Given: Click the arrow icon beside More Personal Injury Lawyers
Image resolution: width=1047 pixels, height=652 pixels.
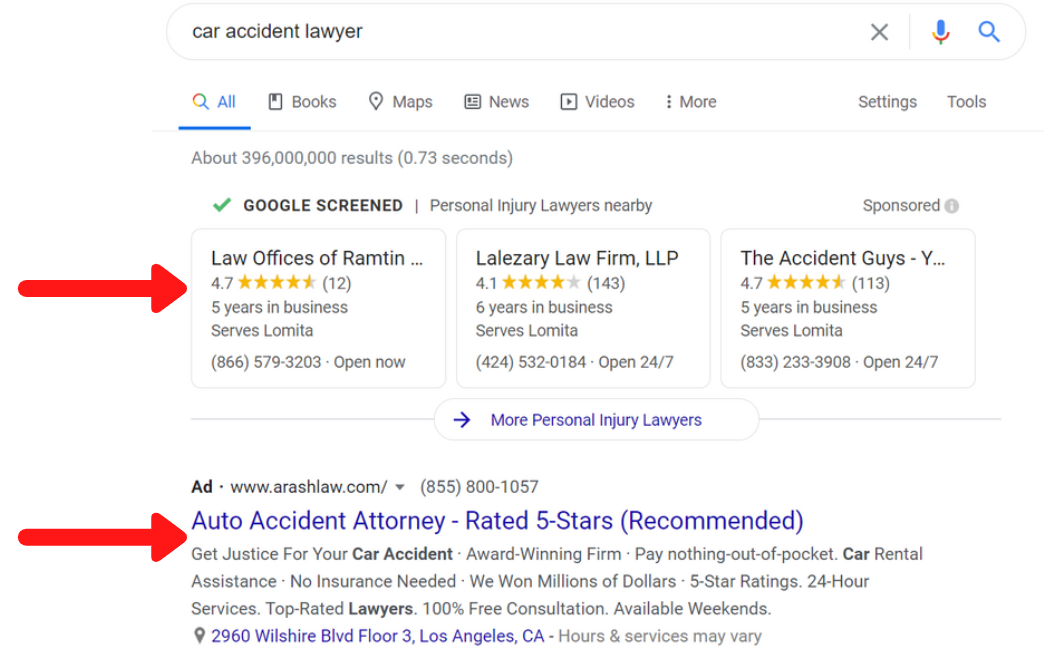Looking at the screenshot, I should point(461,420).
